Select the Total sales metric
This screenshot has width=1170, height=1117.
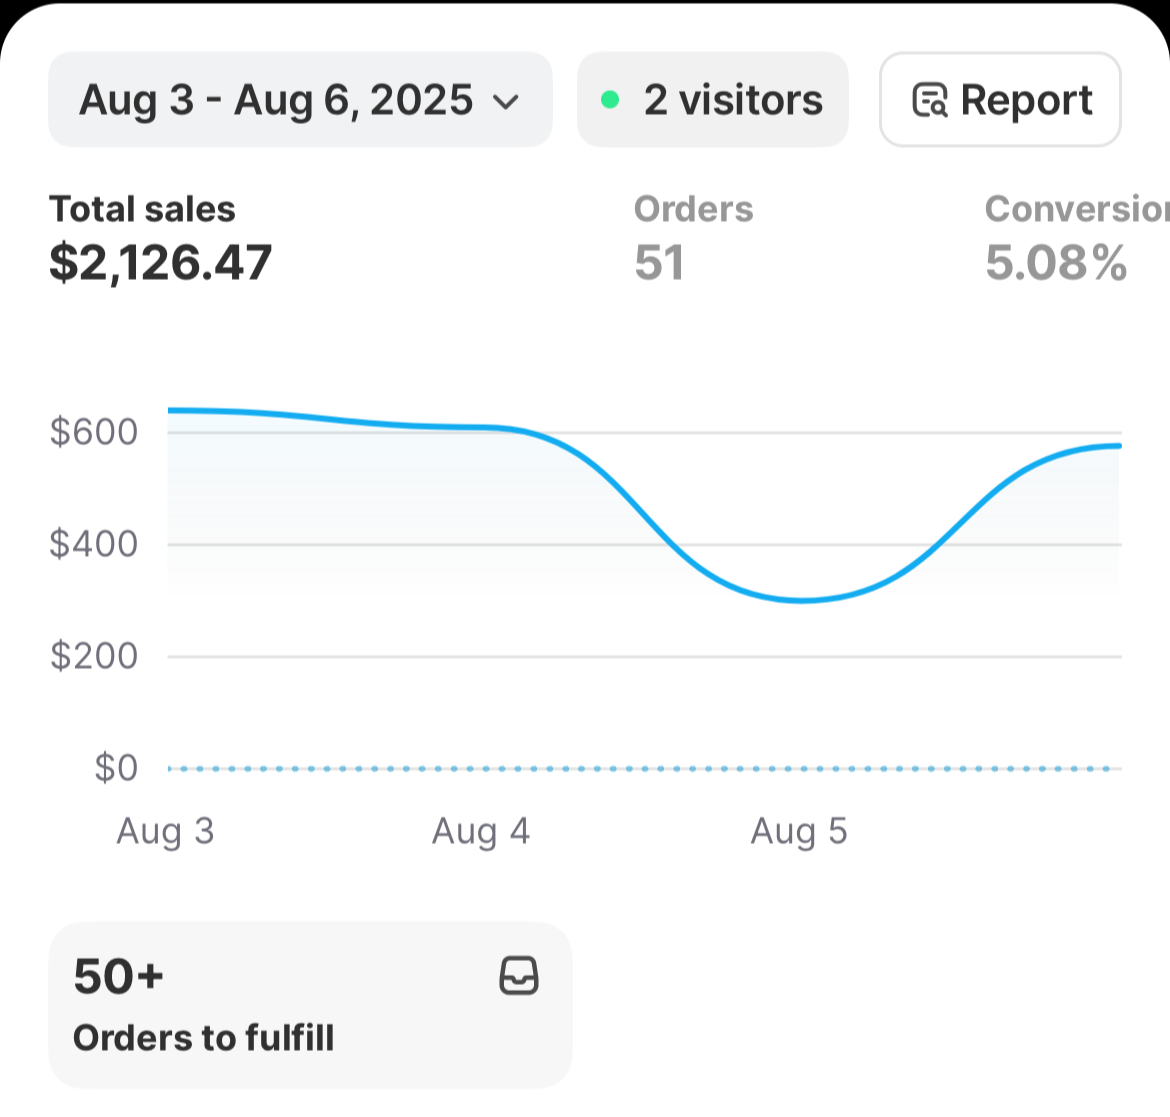click(142, 209)
